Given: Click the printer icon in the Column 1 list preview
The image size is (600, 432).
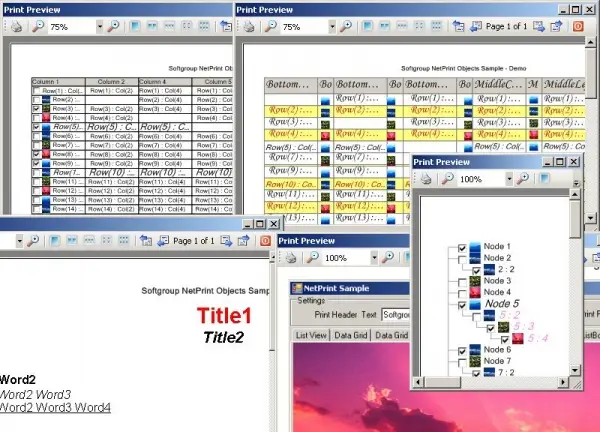Looking at the screenshot, I should pyautogui.click(x=16, y=26).
